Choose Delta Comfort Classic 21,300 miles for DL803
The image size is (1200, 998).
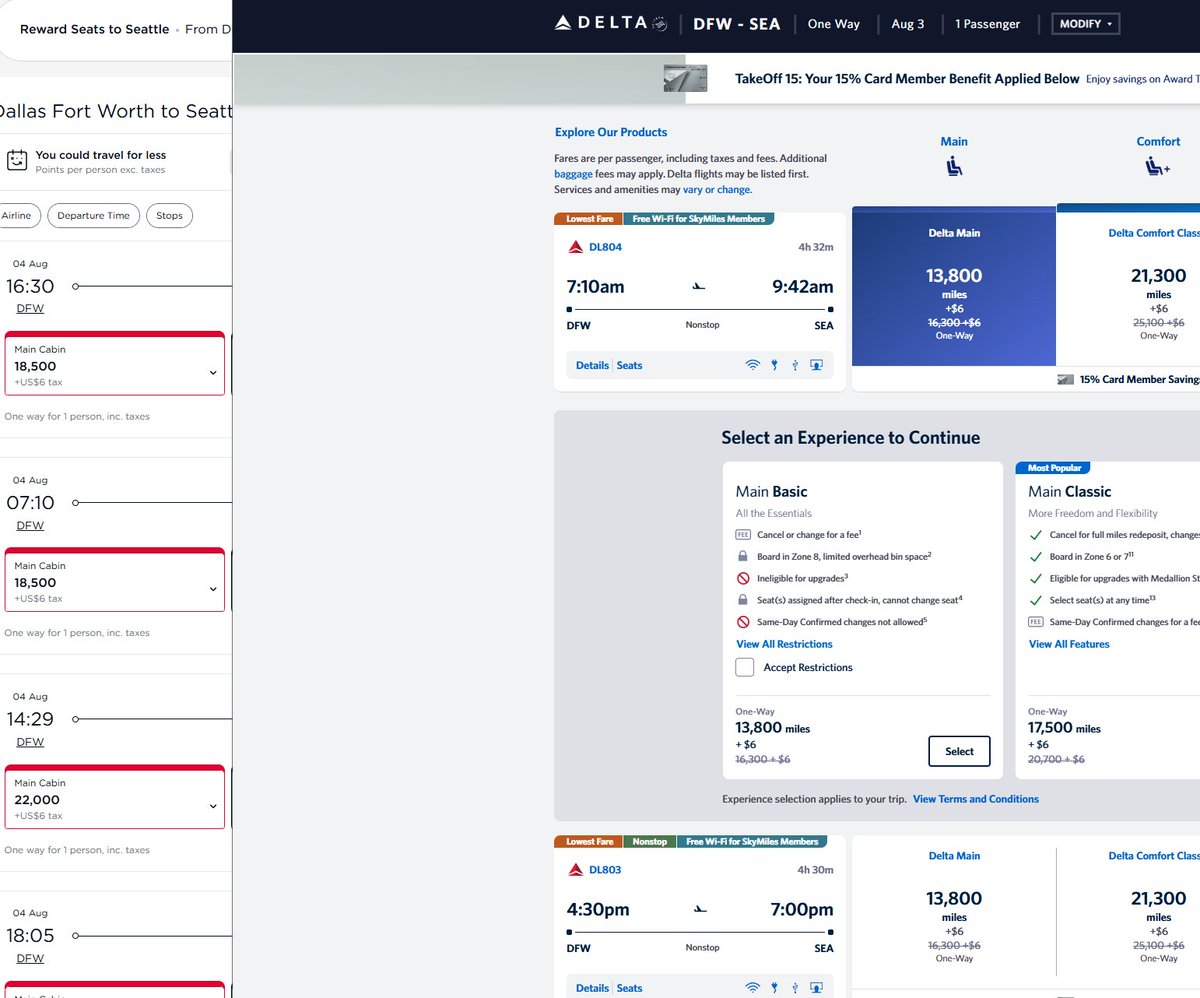tap(1128, 906)
